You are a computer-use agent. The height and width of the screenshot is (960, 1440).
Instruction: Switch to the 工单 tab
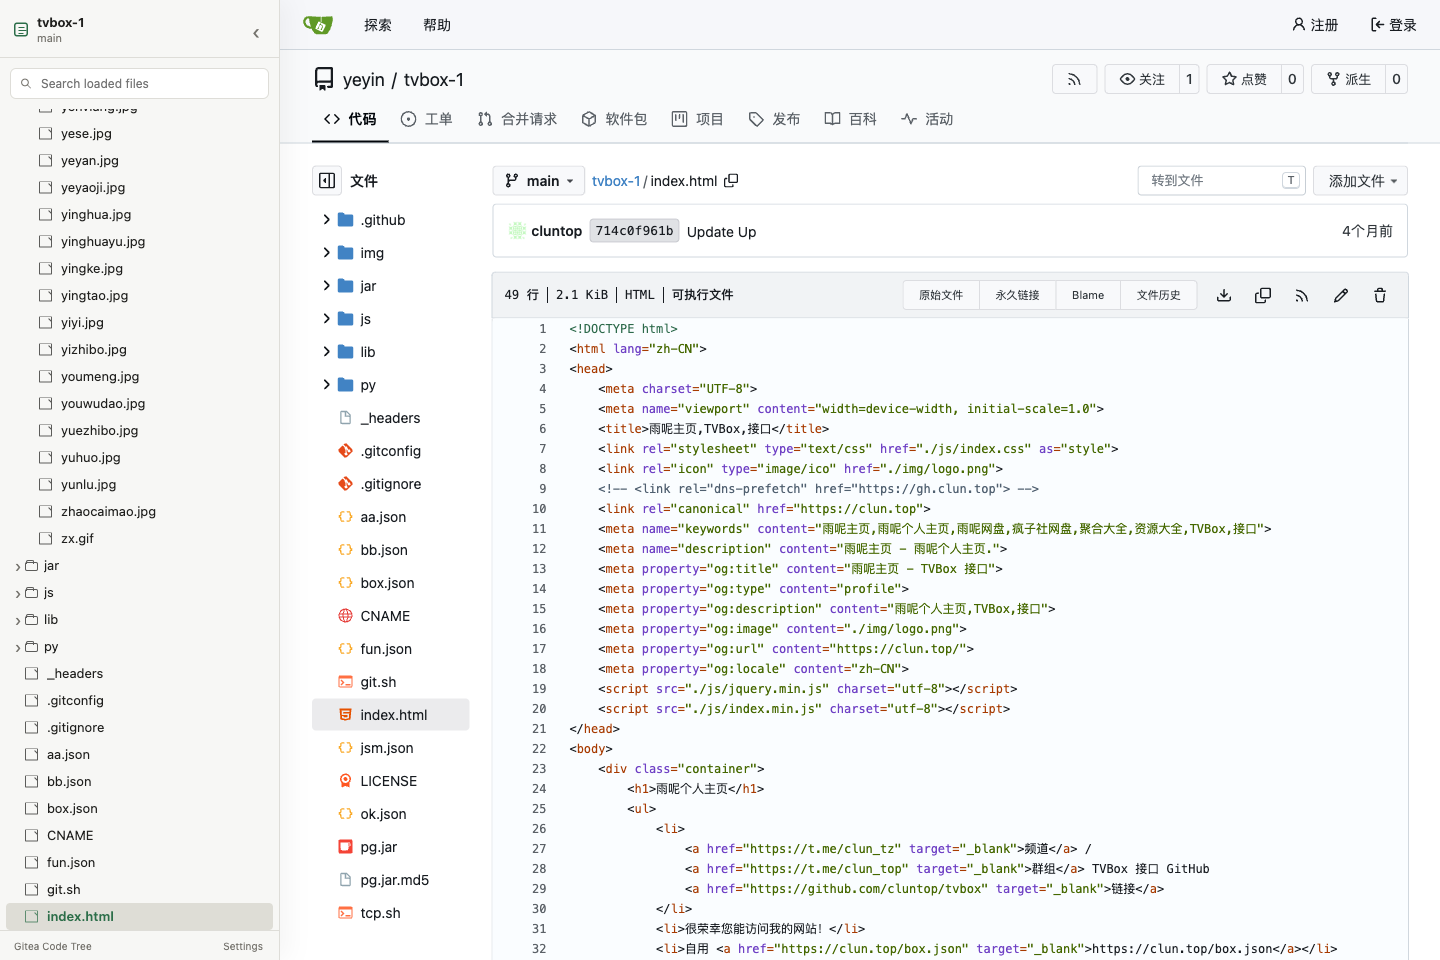(426, 119)
